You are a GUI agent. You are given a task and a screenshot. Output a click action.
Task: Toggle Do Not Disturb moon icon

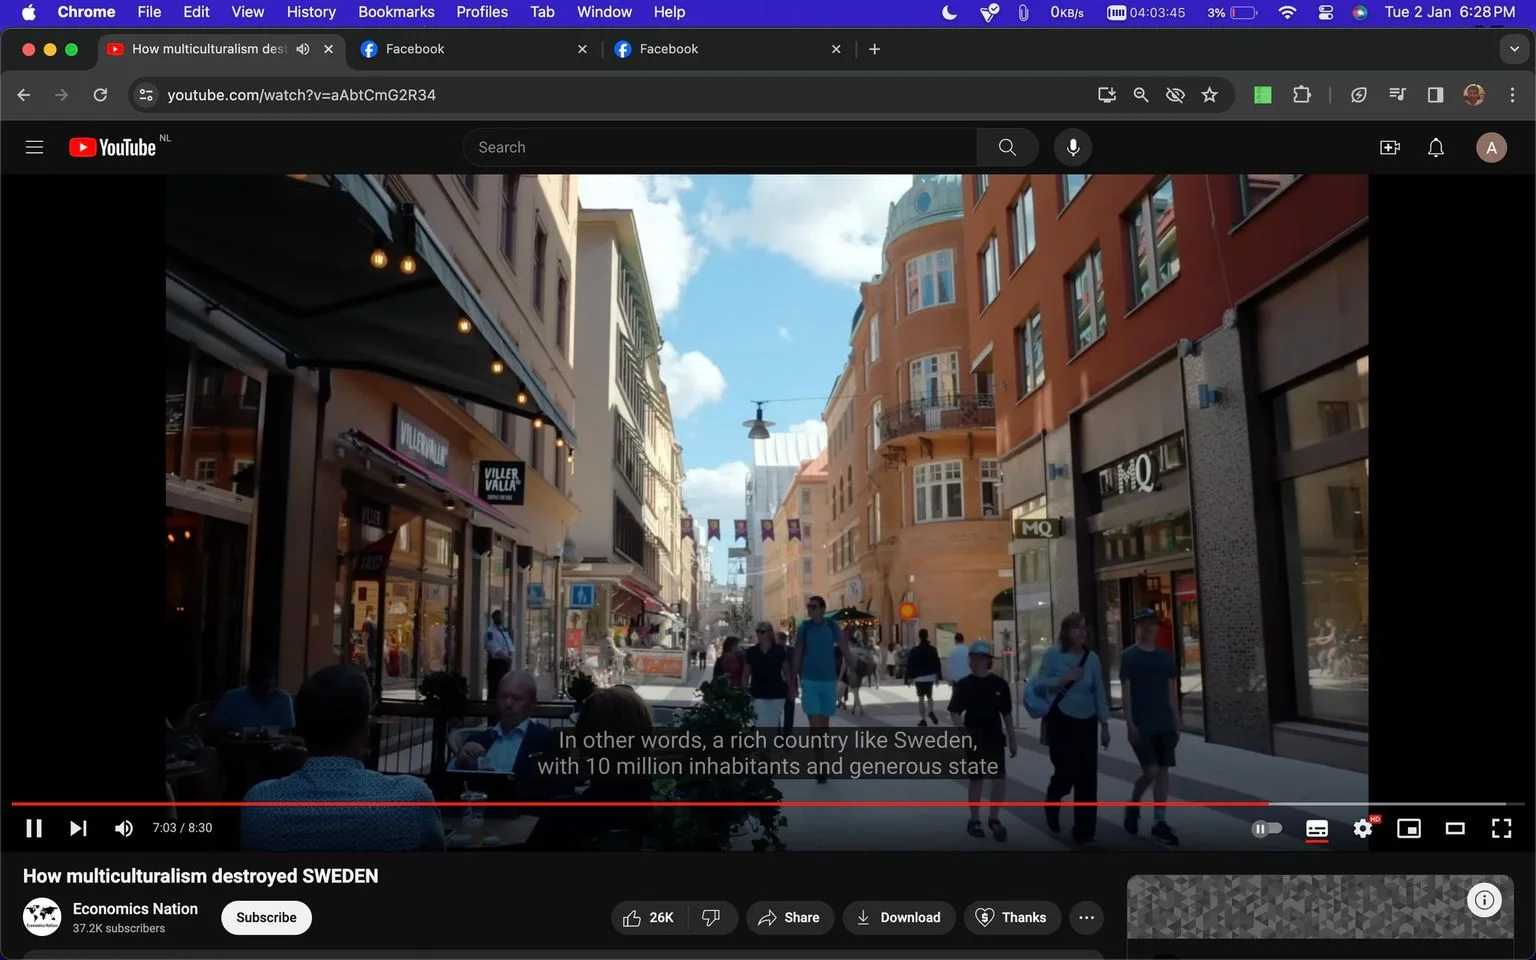click(x=949, y=12)
